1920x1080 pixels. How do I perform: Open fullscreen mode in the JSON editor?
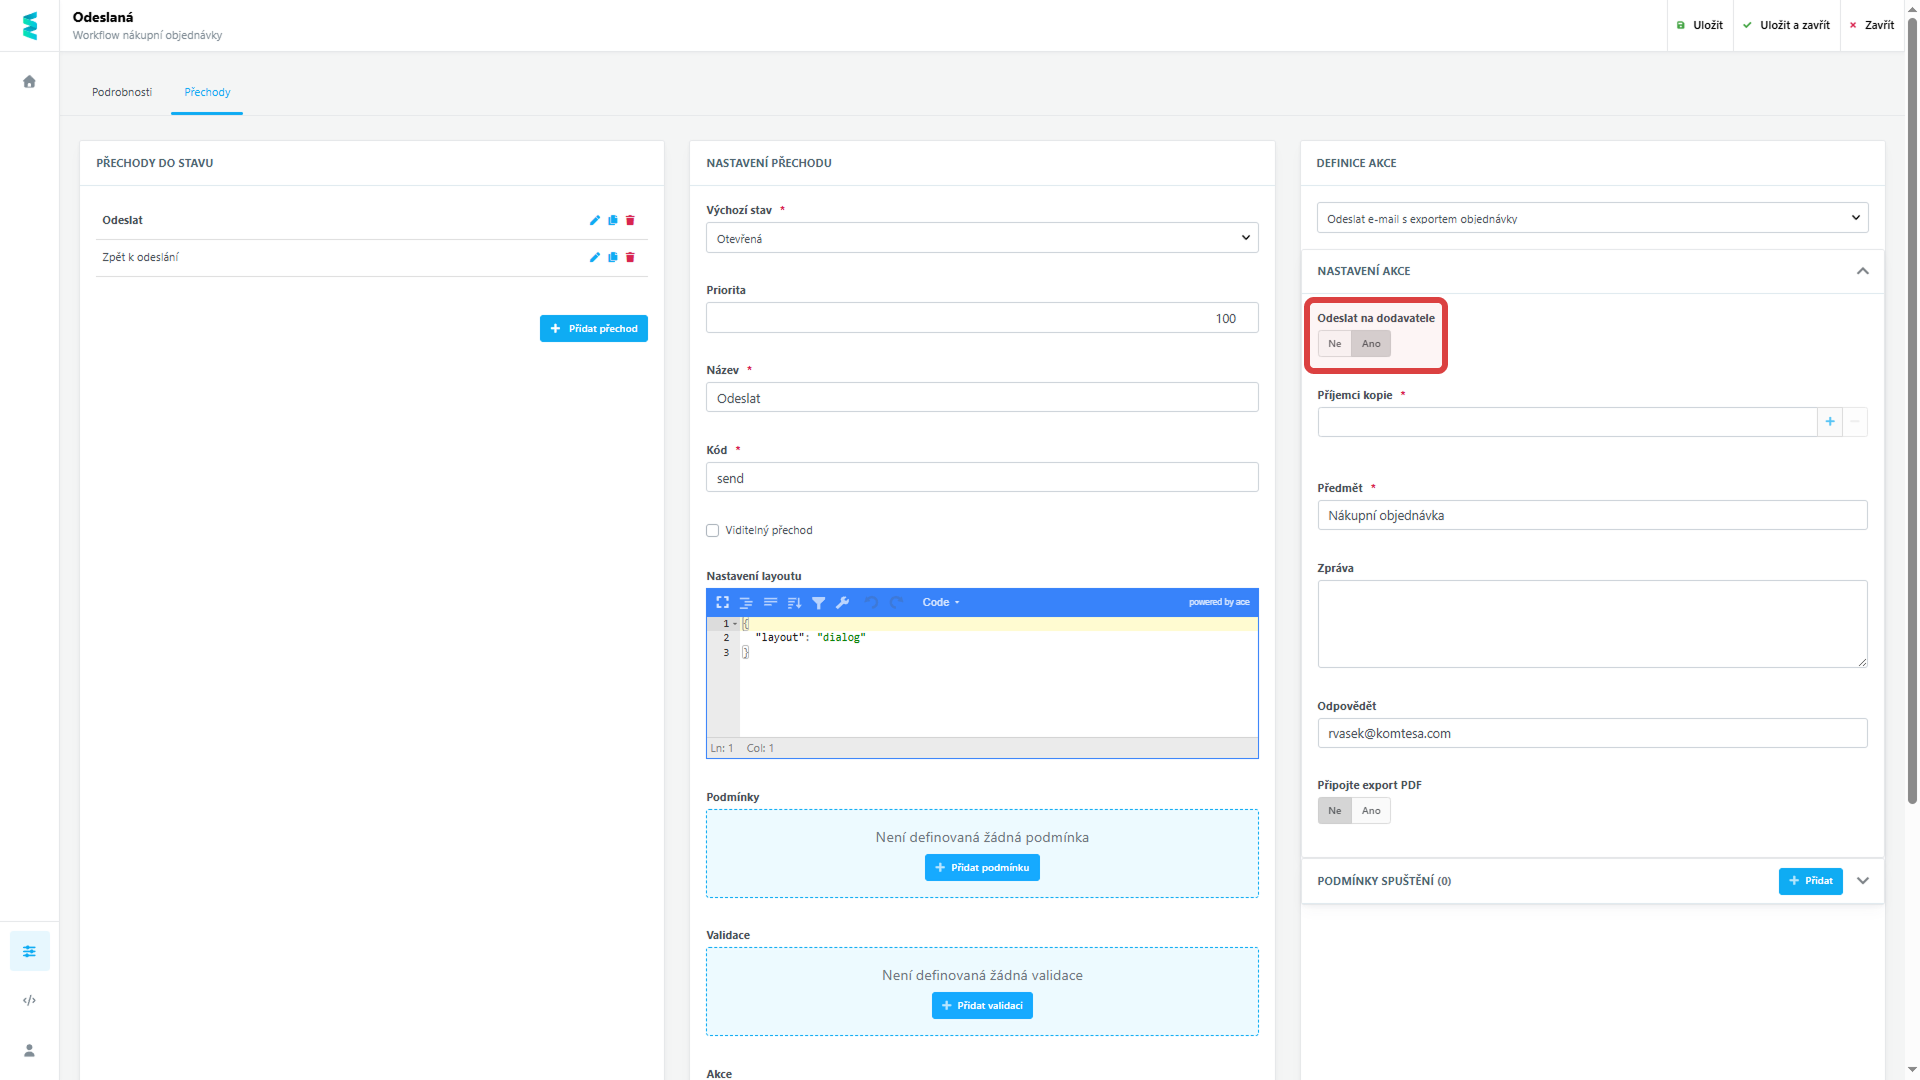722,602
